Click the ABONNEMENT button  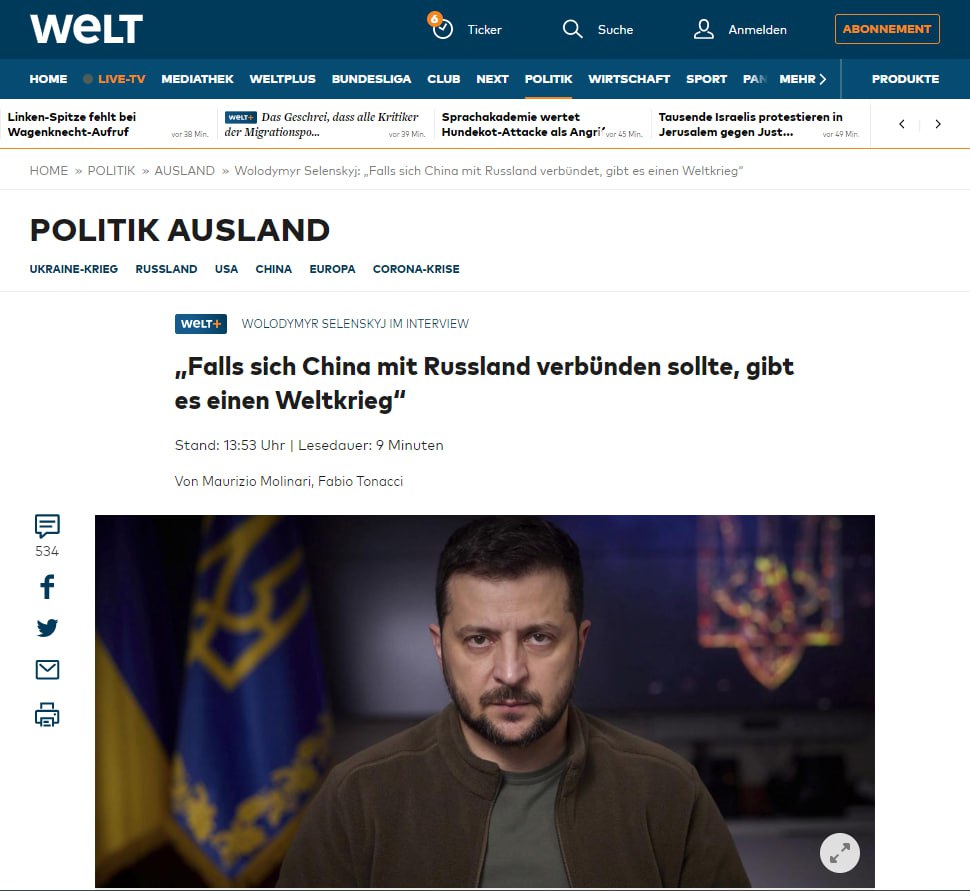tap(887, 29)
